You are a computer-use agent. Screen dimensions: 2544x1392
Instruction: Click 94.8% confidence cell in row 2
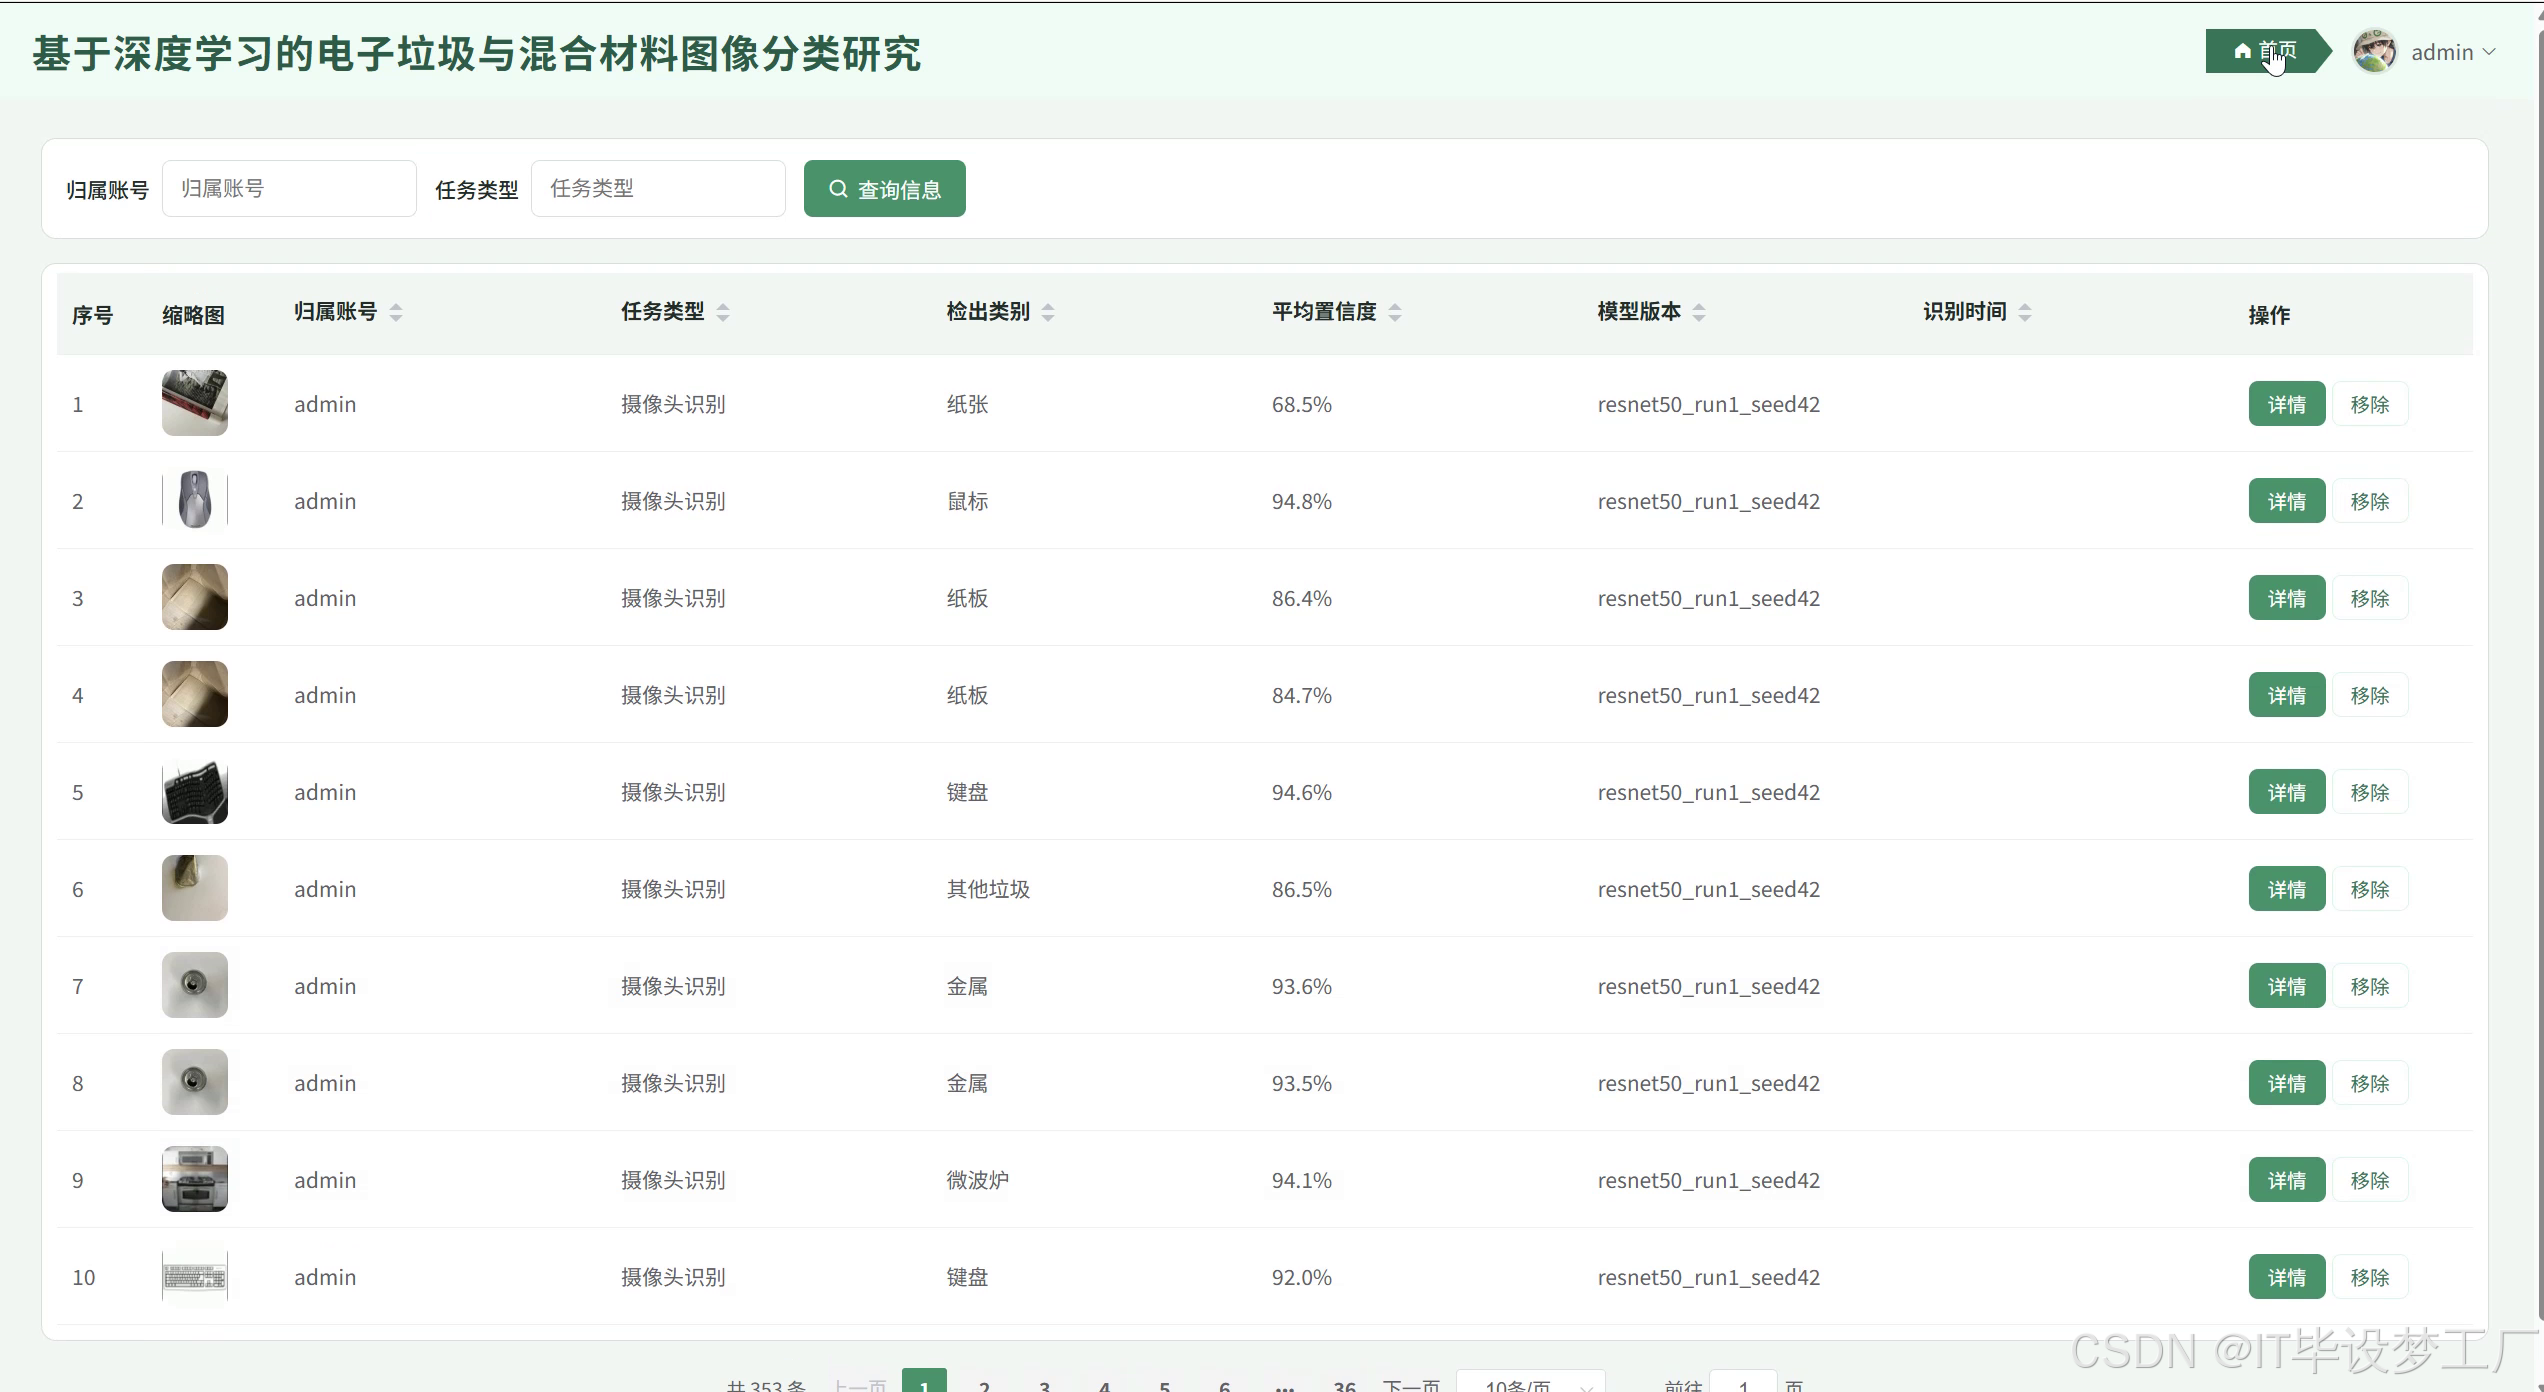[1301, 501]
